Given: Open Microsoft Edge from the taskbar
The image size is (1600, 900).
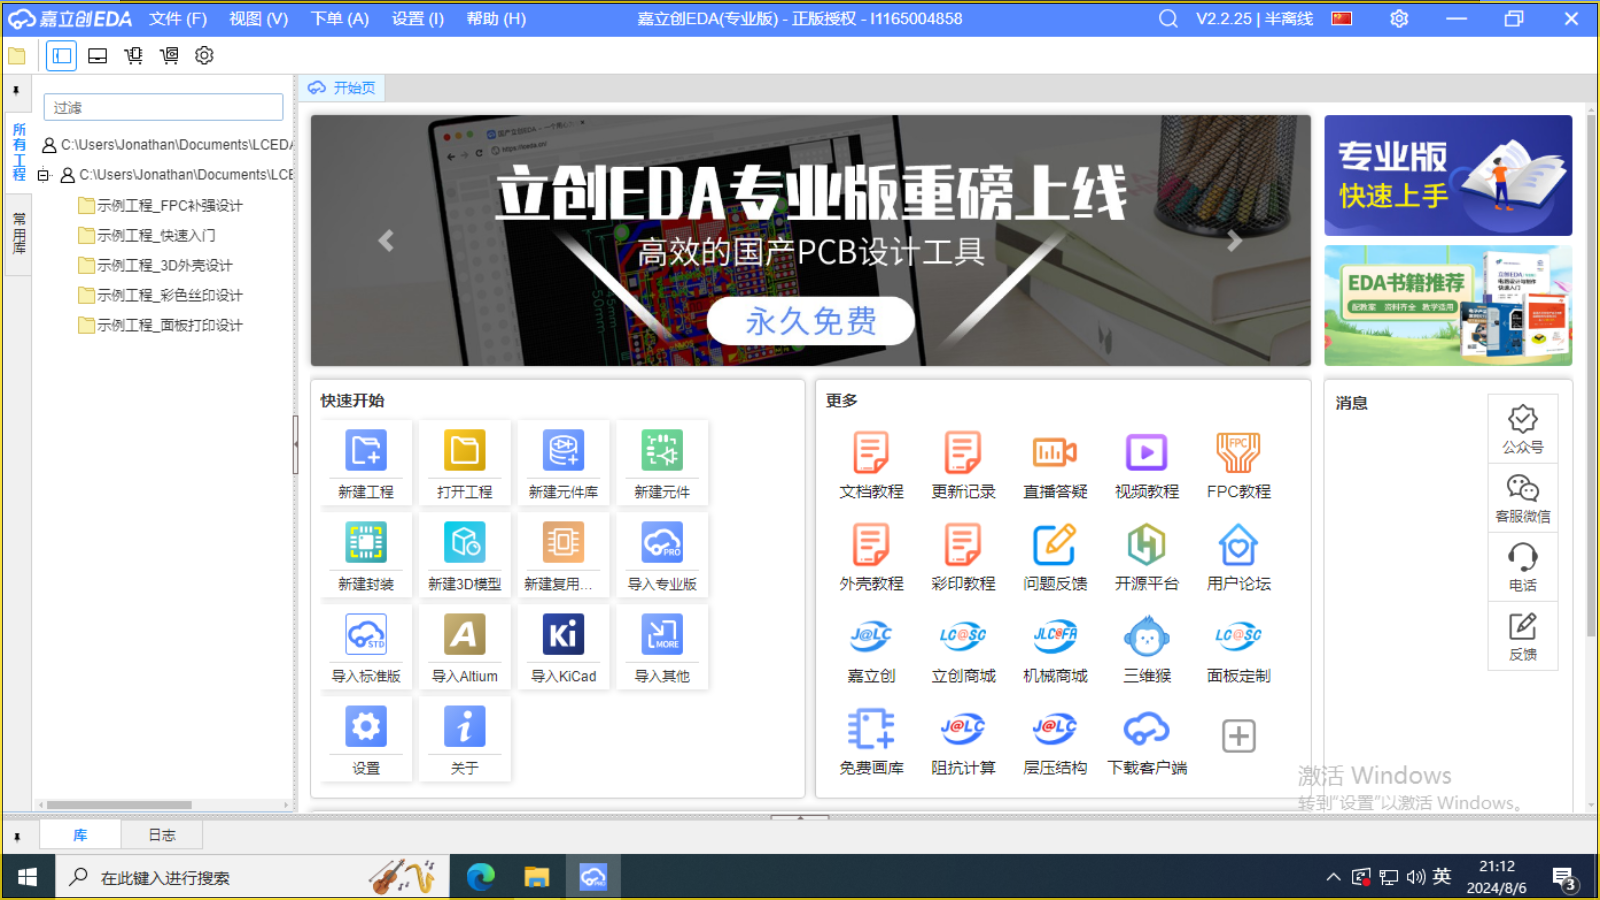Looking at the screenshot, I should [481, 877].
